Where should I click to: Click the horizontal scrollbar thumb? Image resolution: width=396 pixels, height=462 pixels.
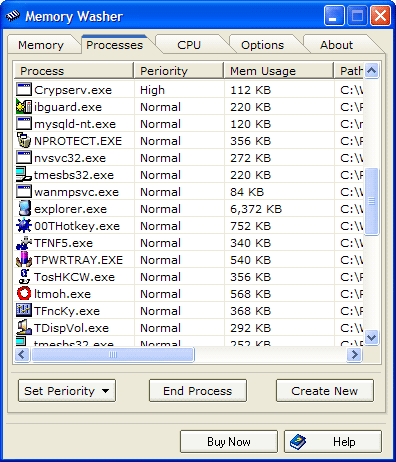pyautogui.click(x=113, y=354)
